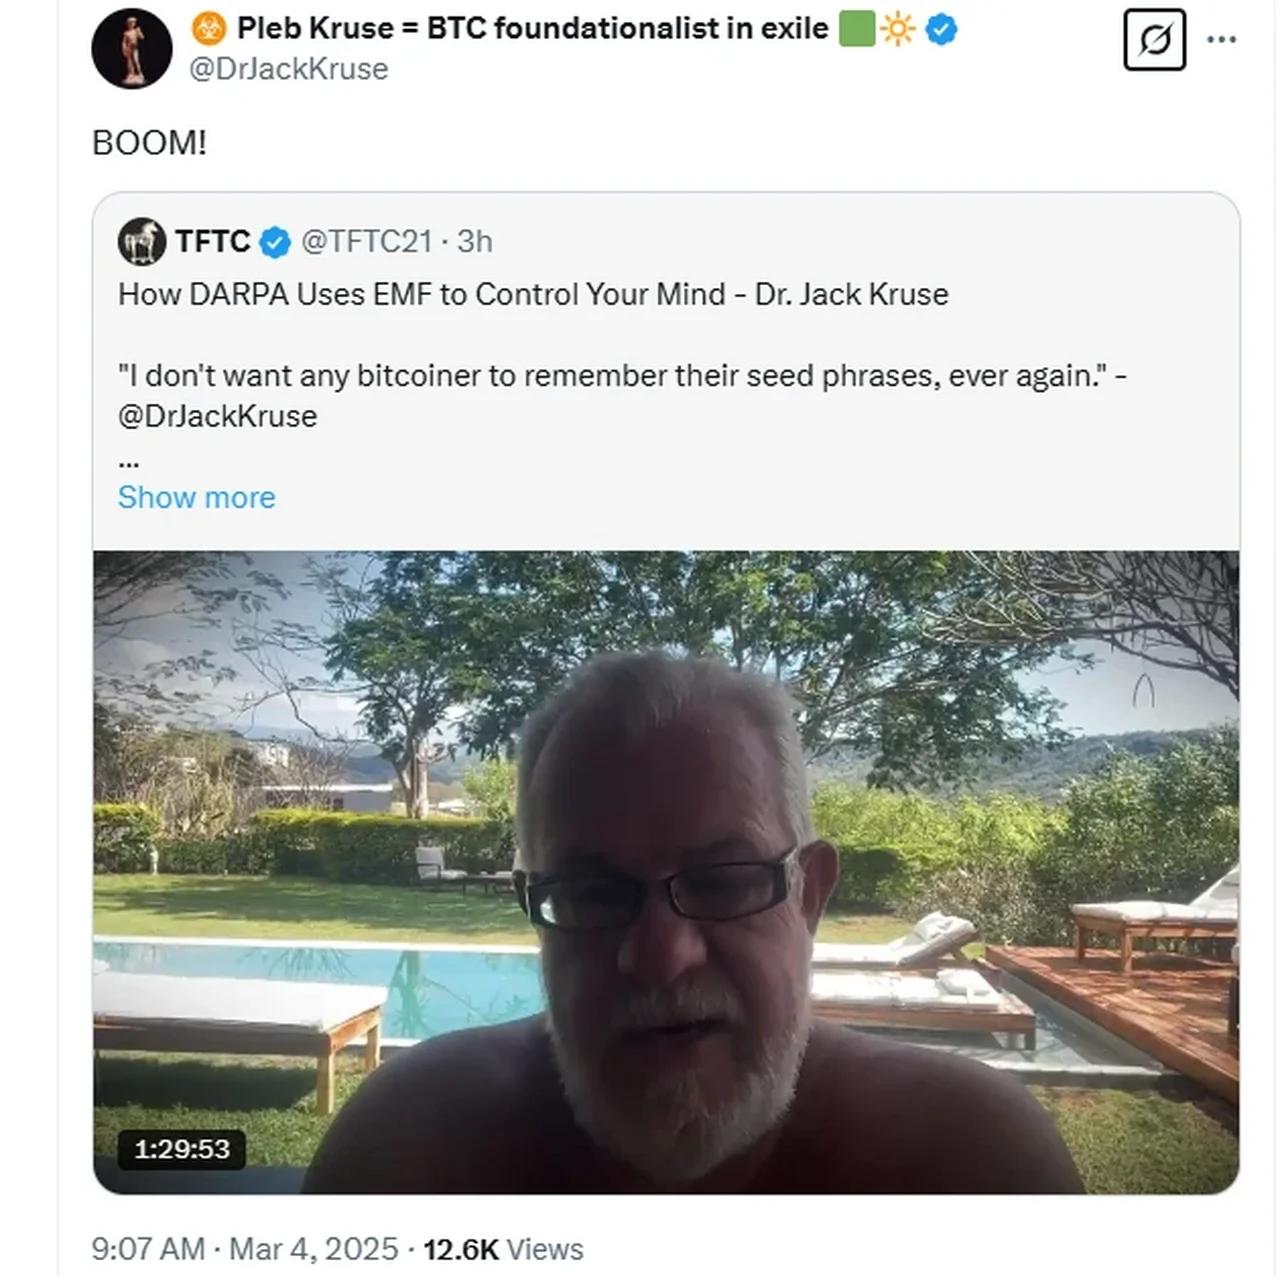Open the Pleb Kruse display name link
The width and height of the screenshot is (1280, 1276).
tap(532, 29)
